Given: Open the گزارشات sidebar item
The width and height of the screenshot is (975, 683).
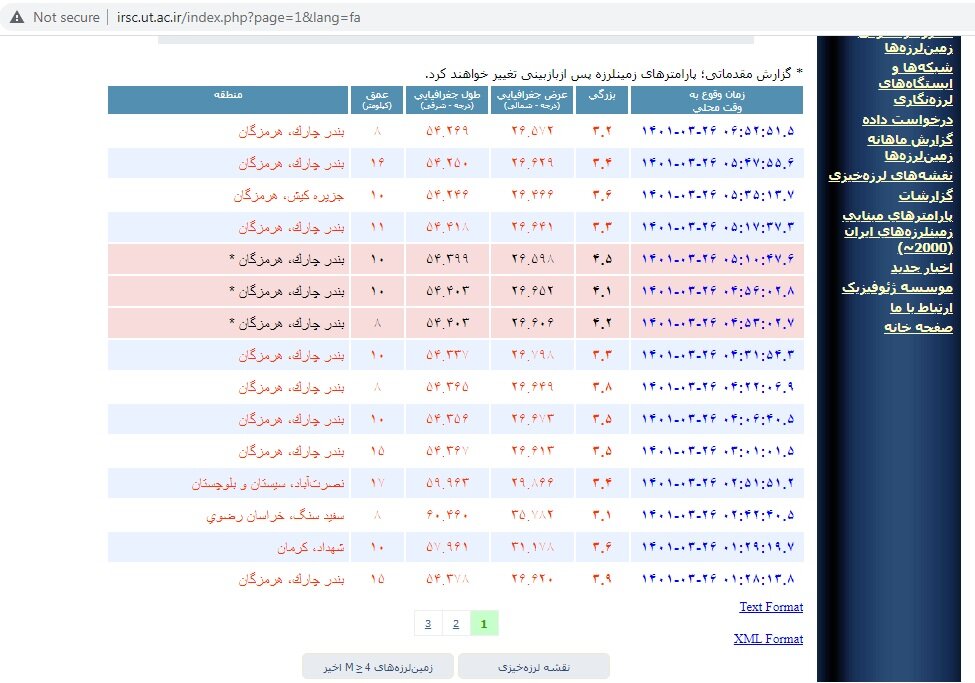Looking at the screenshot, I should 925,195.
